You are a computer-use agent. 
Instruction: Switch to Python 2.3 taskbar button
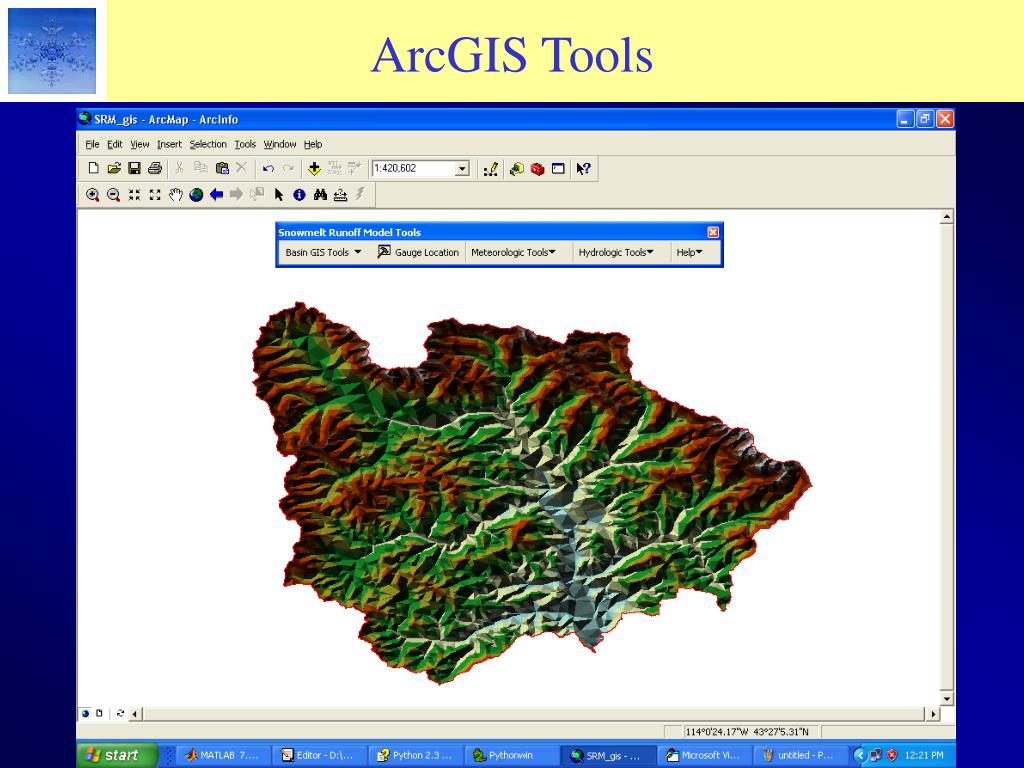(414, 755)
